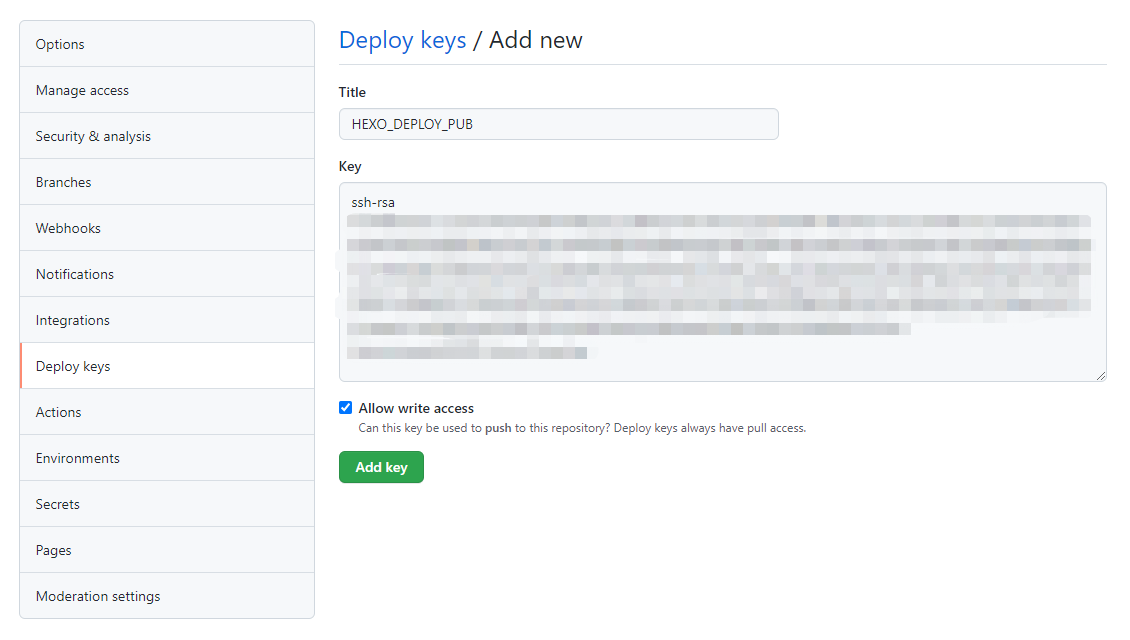The height and width of the screenshot is (640, 1130).
Task: Click the Deploy keys breadcrumb link
Action: (x=402, y=40)
